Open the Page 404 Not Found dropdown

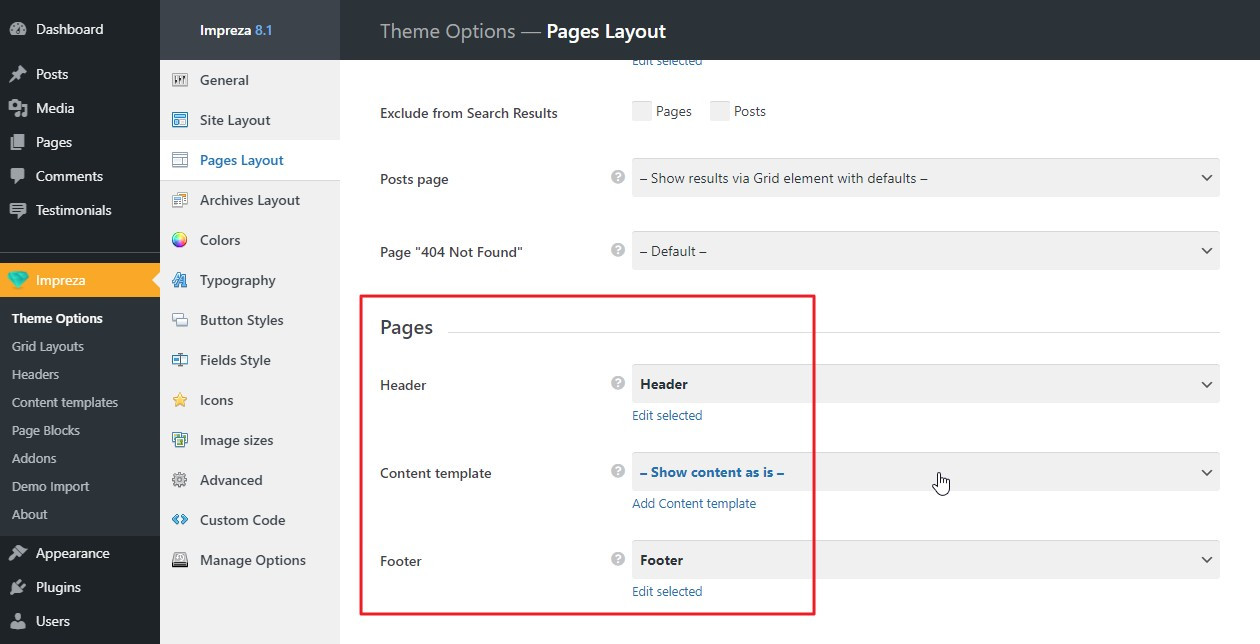[x=926, y=251]
